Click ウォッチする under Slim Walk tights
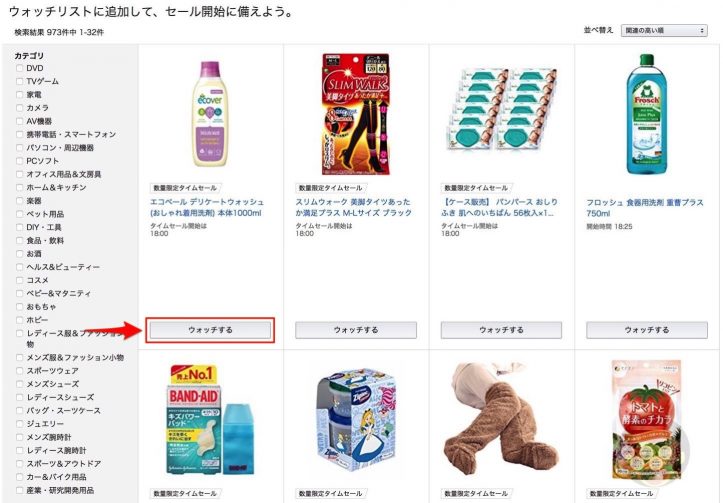The image size is (723, 503). [x=356, y=330]
